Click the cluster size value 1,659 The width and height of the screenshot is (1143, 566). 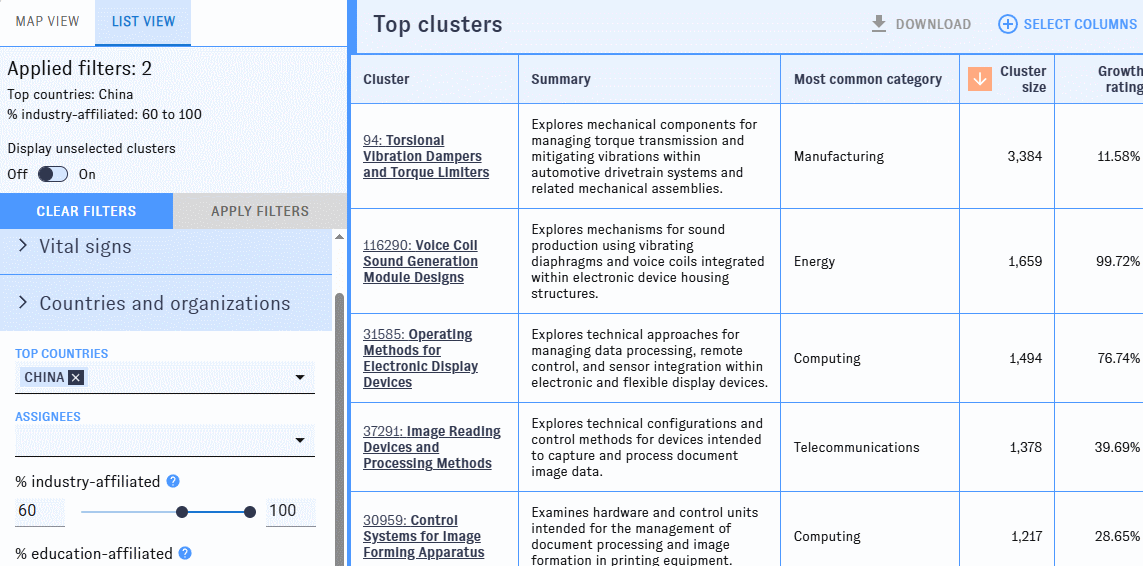(x=1025, y=261)
